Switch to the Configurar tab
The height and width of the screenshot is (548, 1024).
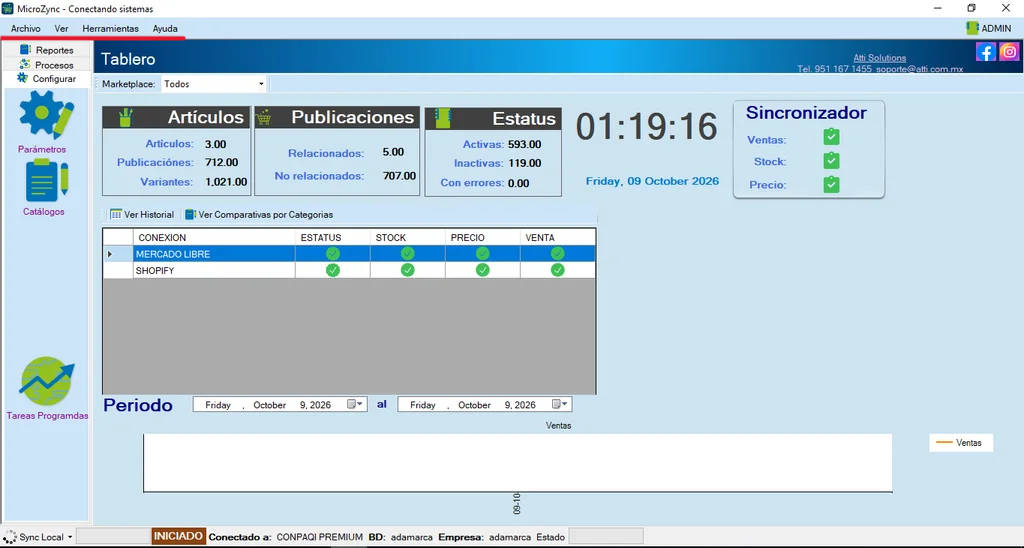(x=47, y=78)
